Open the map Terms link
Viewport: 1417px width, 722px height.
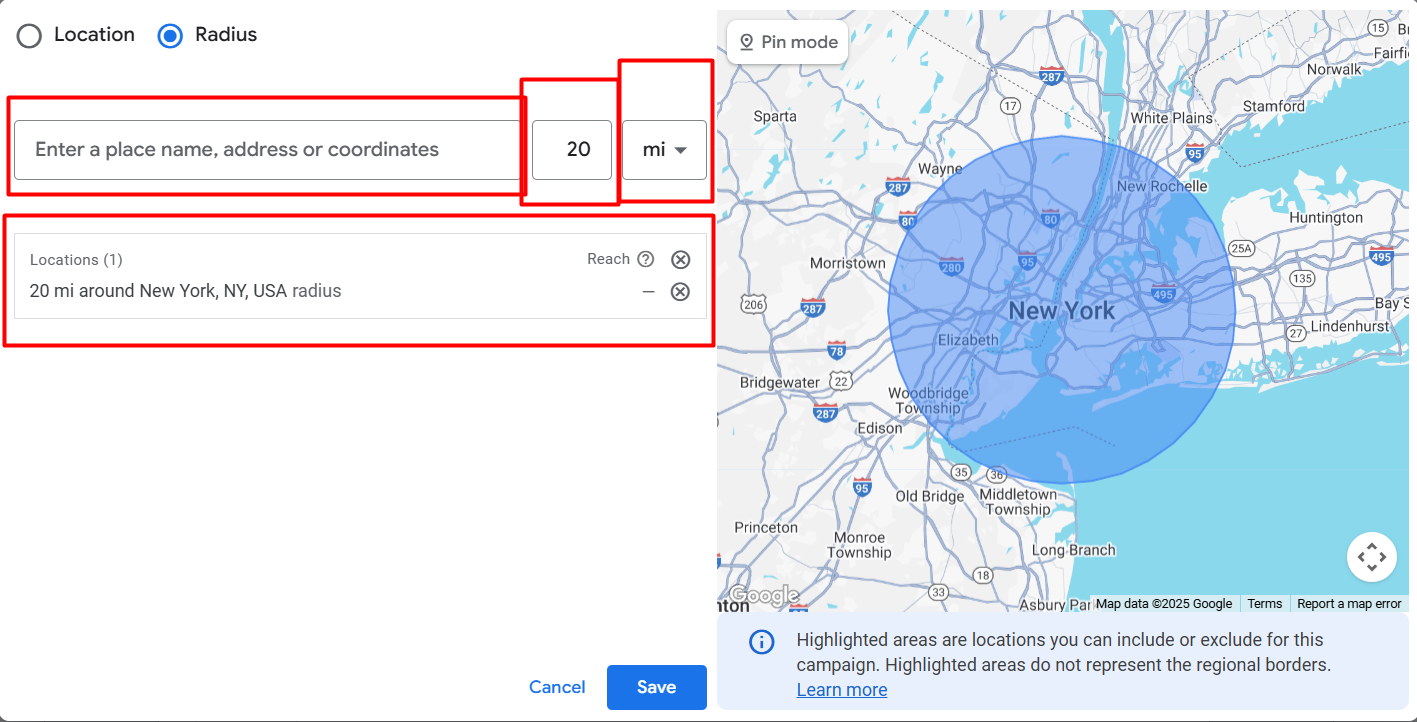[1264, 603]
